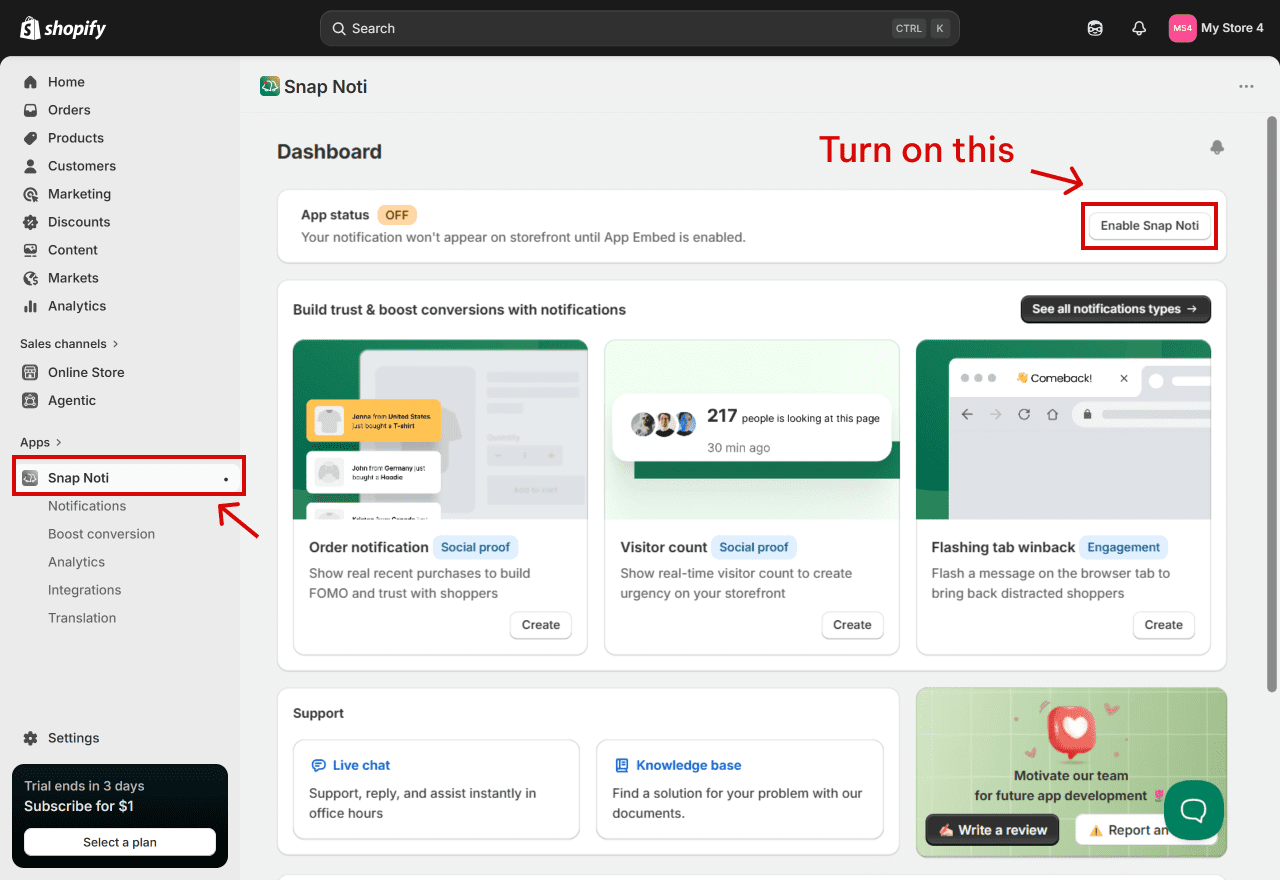Create a Flashing tab winback notification

point(1163,625)
